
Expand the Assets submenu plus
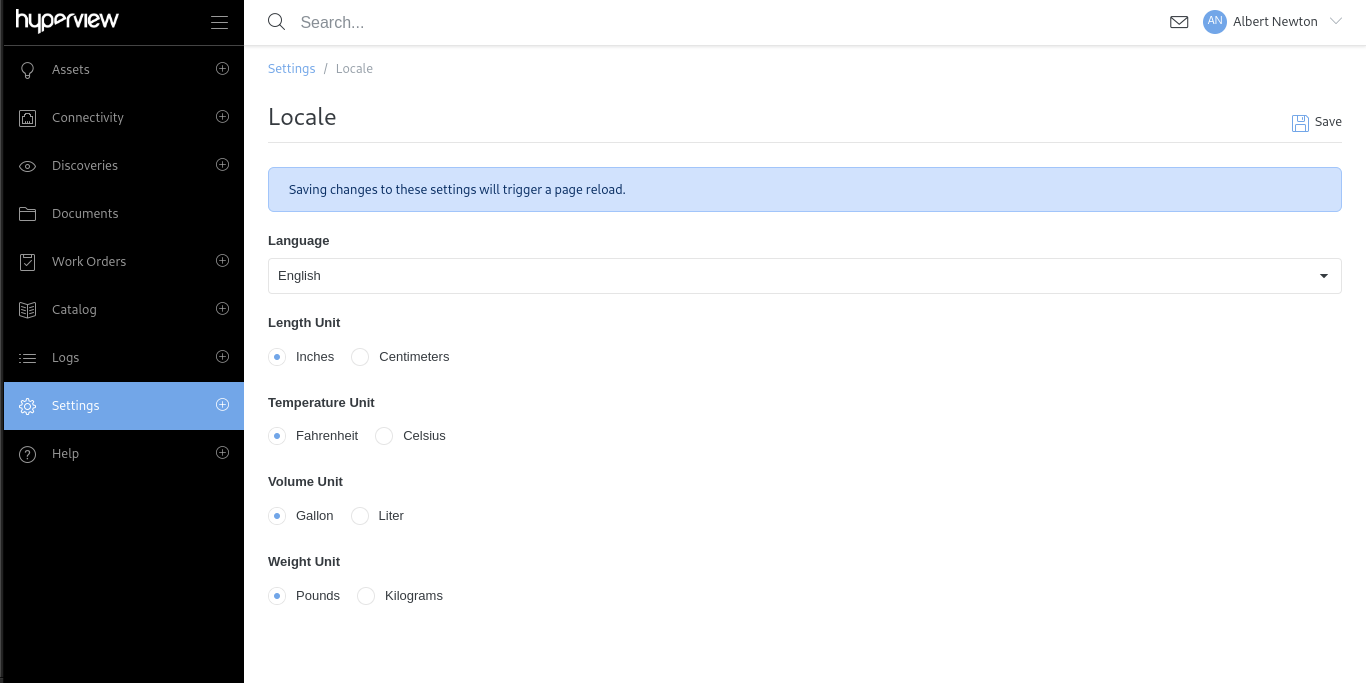coord(223,69)
